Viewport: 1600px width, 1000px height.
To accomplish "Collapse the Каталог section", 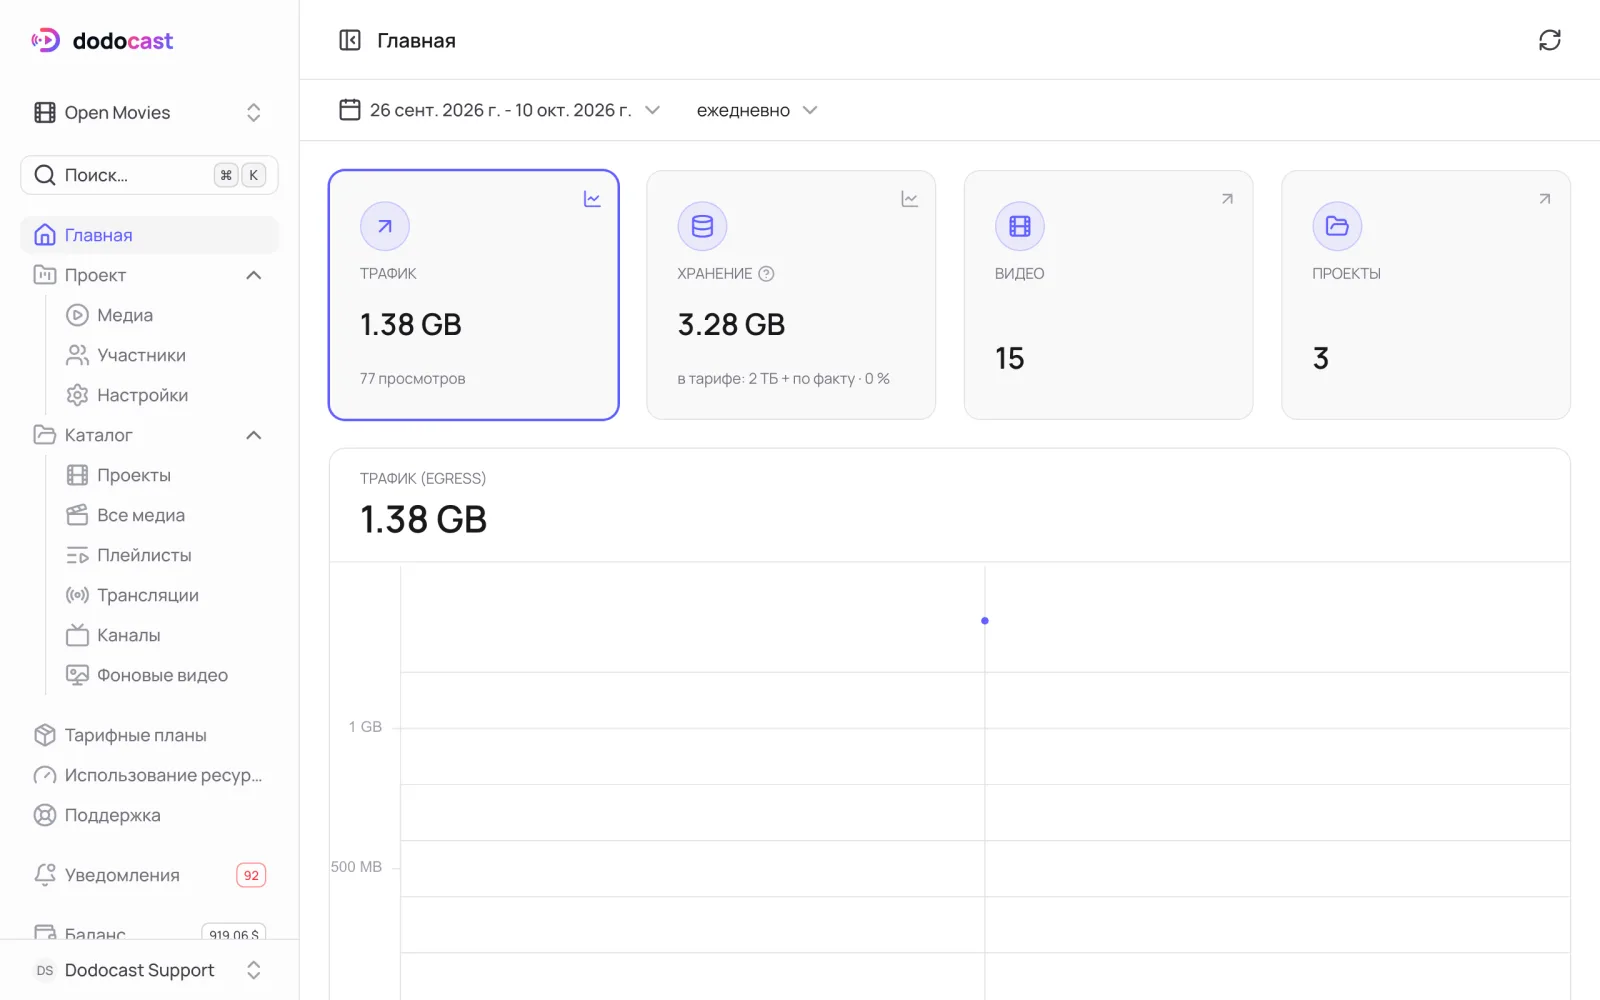I will point(254,435).
